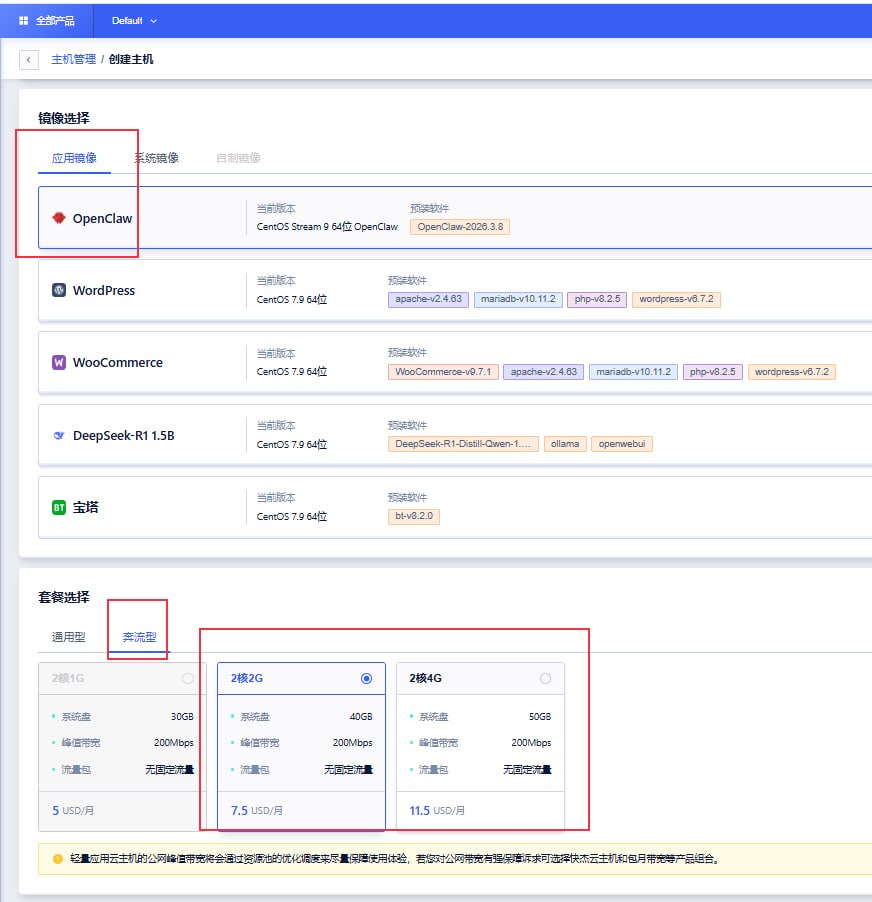Choose the OpenClaw image card
Image resolution: width=872 pixels, height=902 pixels.
point(455,217)
